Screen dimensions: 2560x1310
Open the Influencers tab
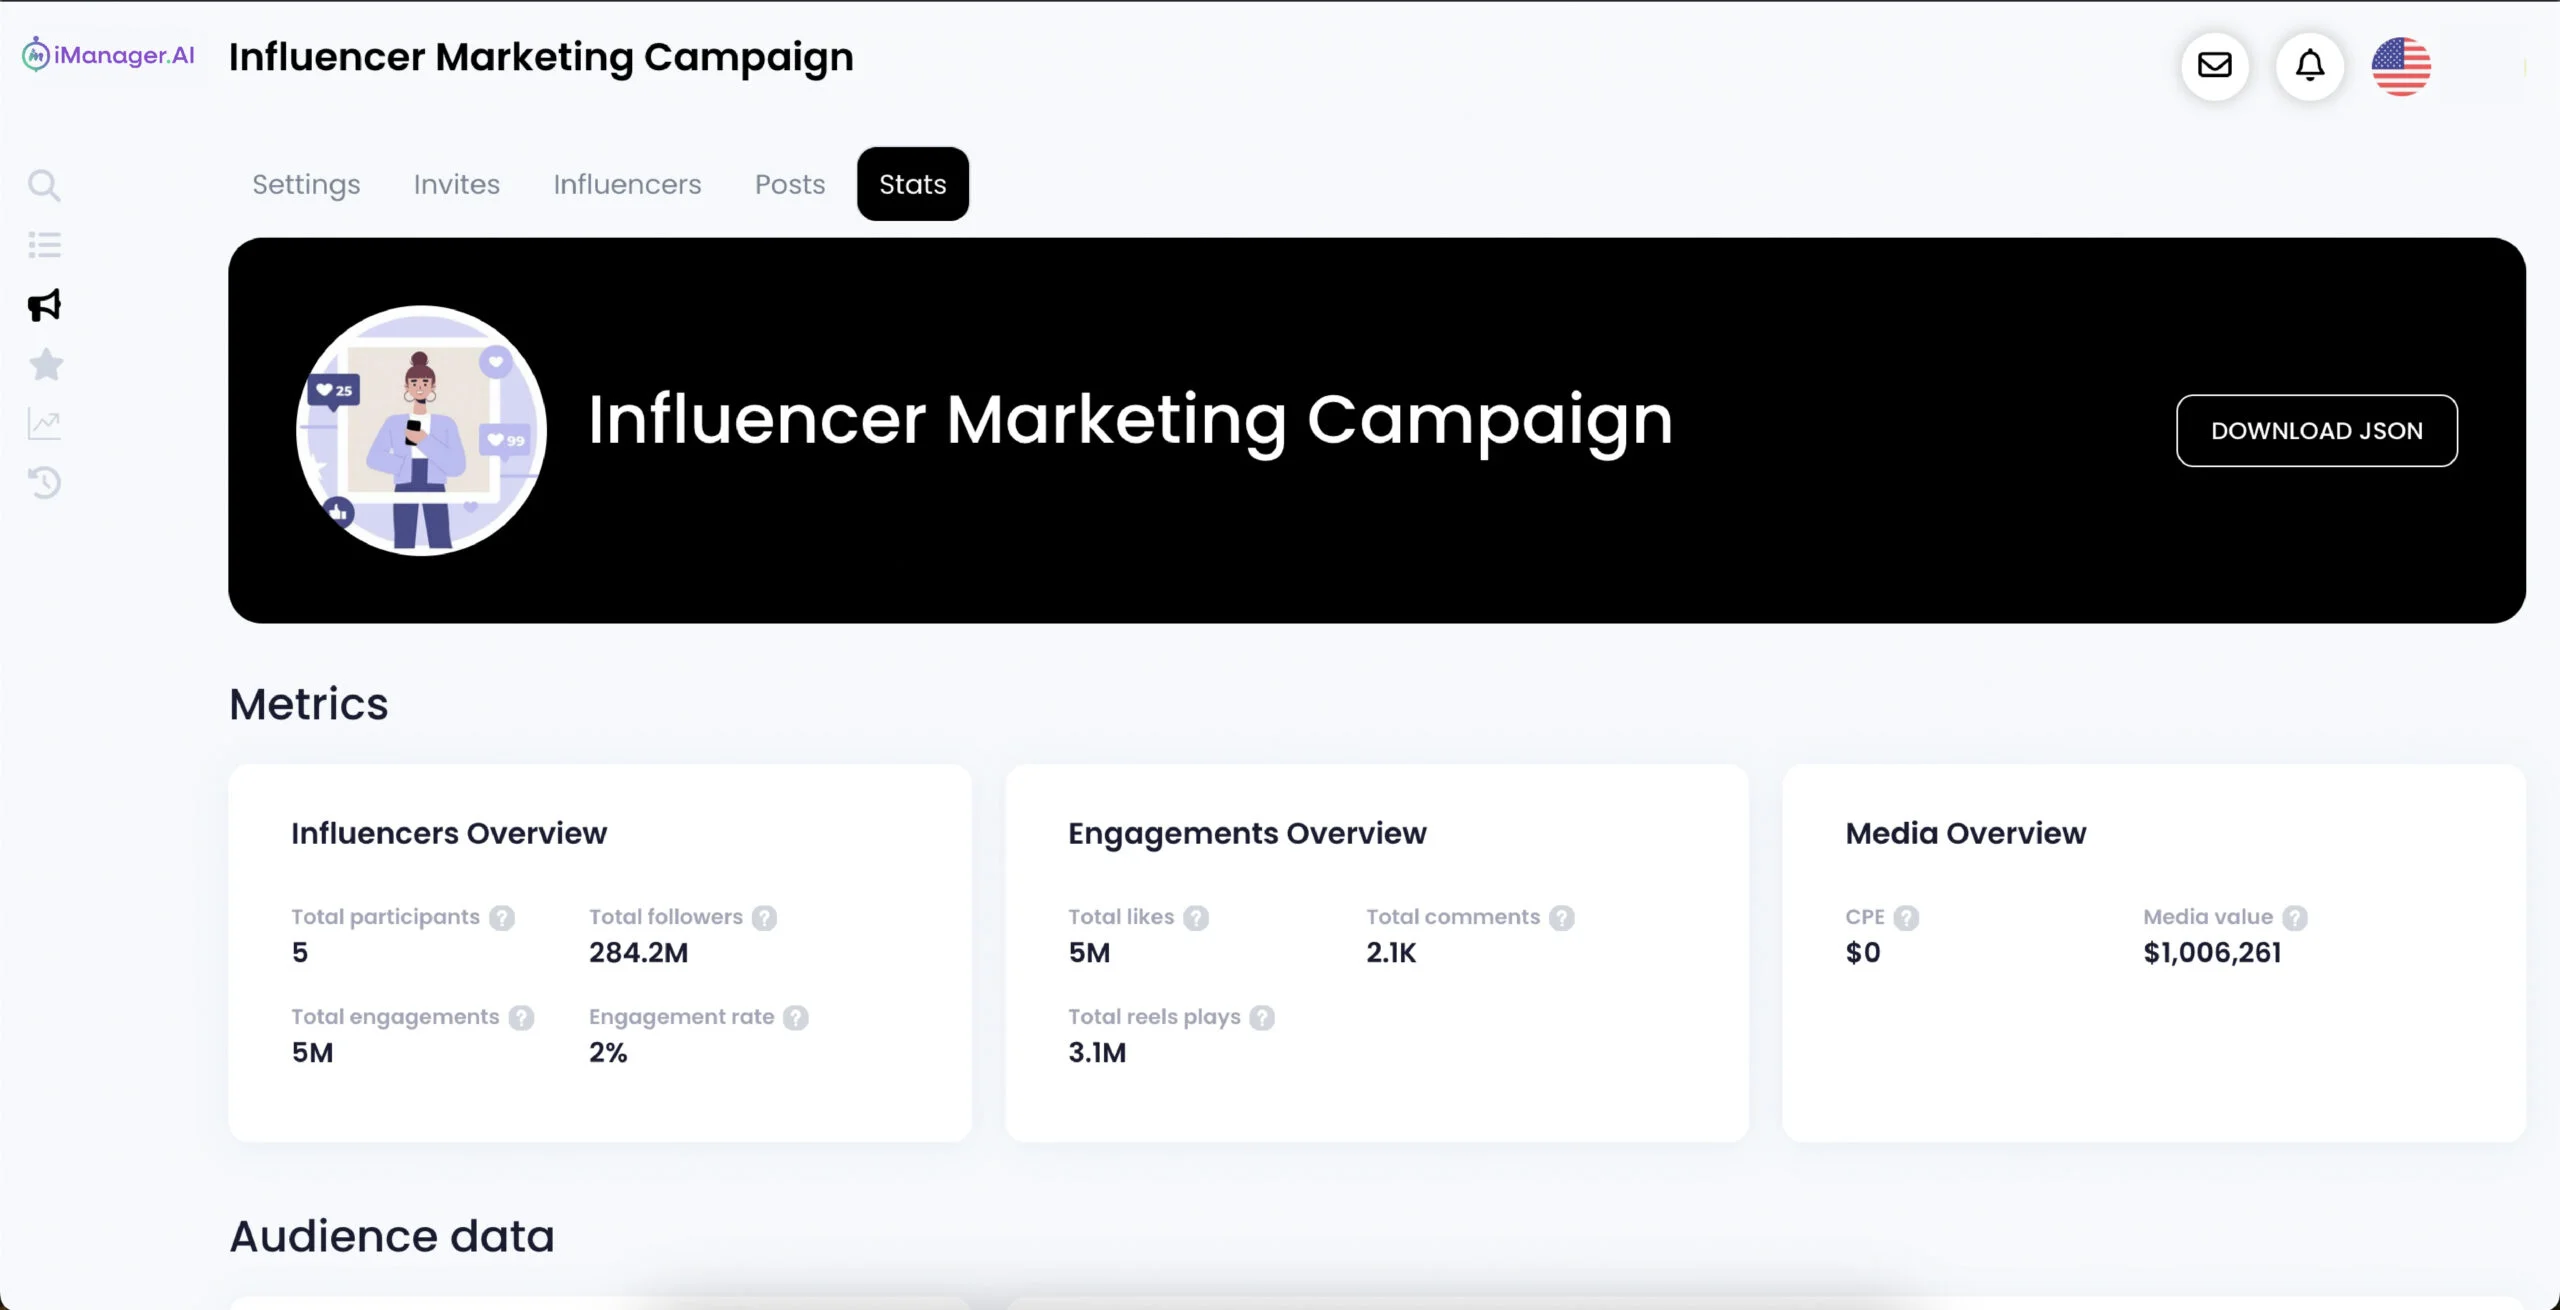[627, 185]
